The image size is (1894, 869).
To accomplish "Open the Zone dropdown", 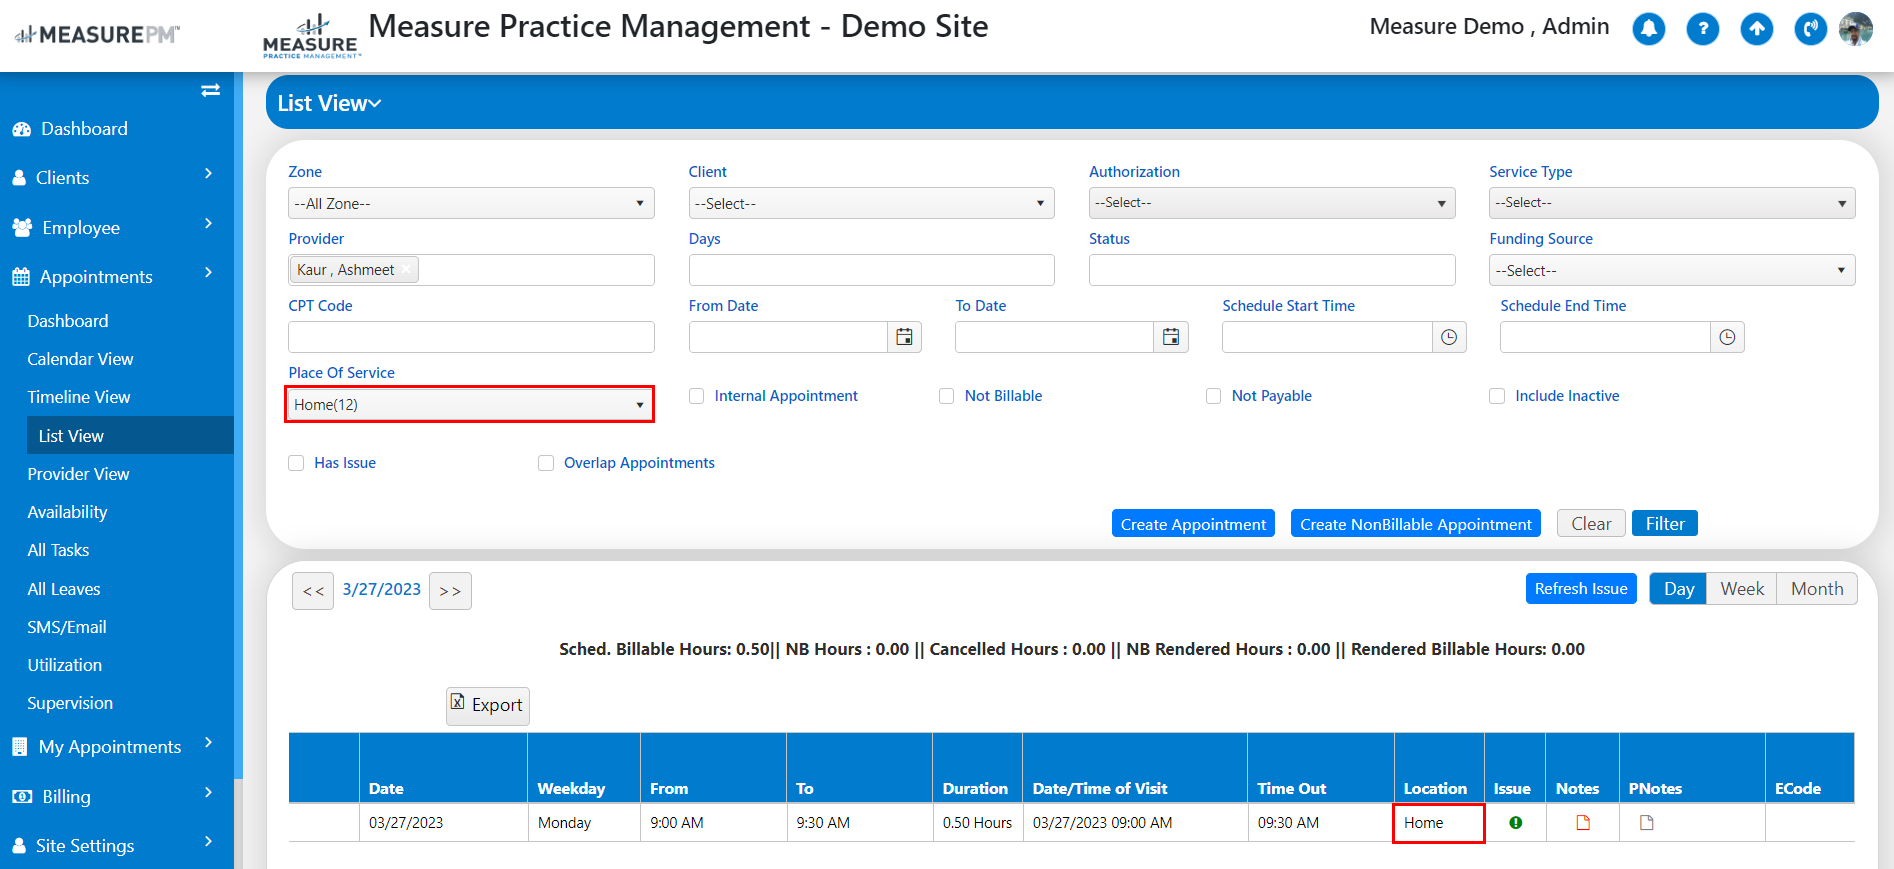I will 471,203.
